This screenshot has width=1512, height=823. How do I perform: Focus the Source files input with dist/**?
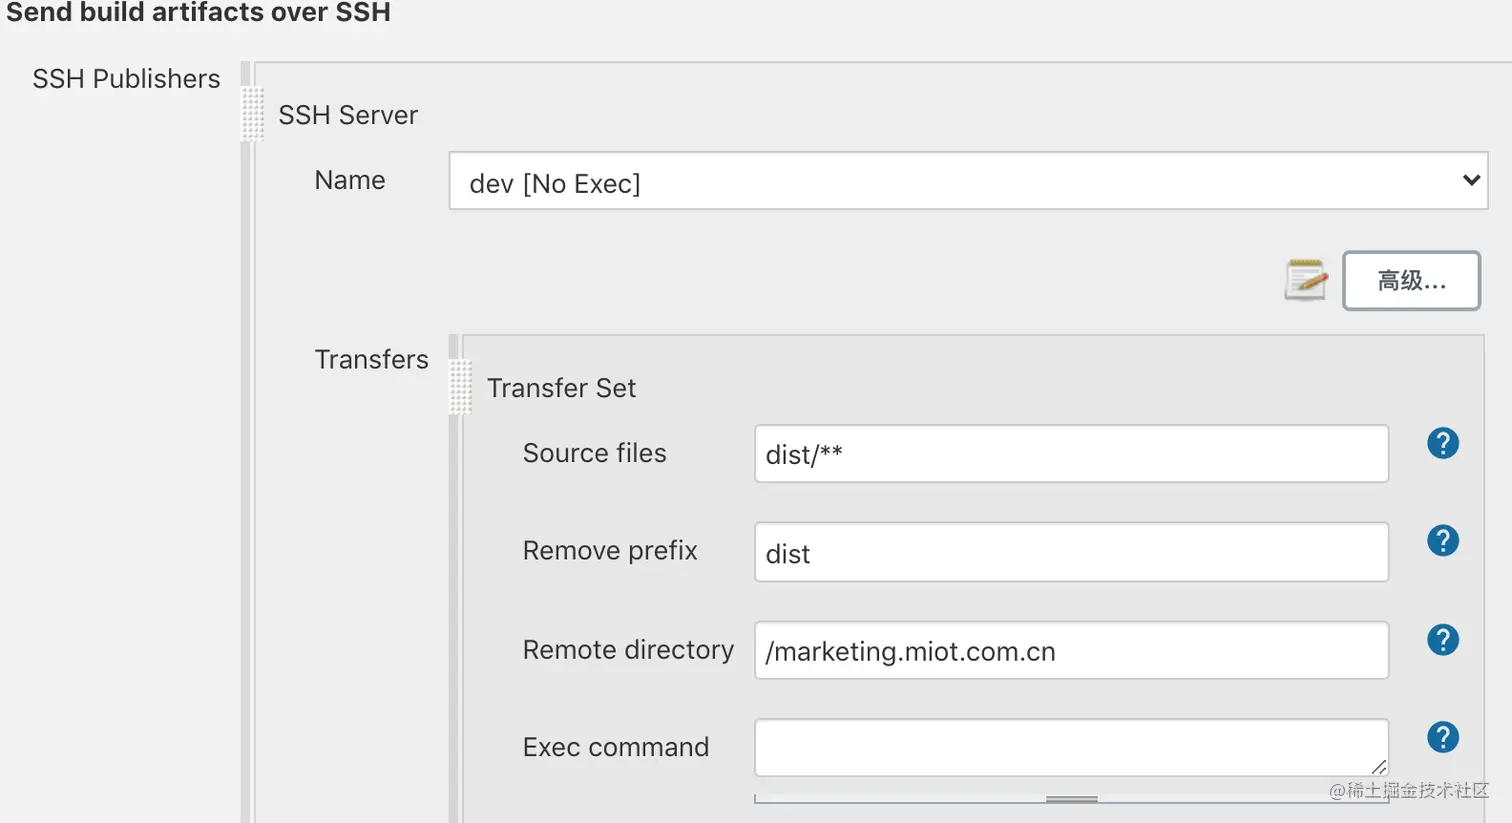1070,454
